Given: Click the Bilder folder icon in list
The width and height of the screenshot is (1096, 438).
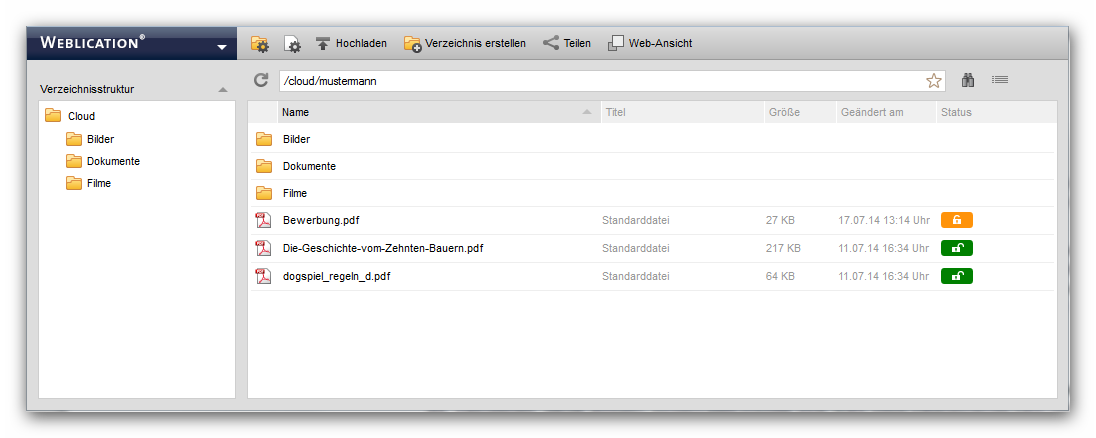Looking at the screenshot, I should [264, 139].
